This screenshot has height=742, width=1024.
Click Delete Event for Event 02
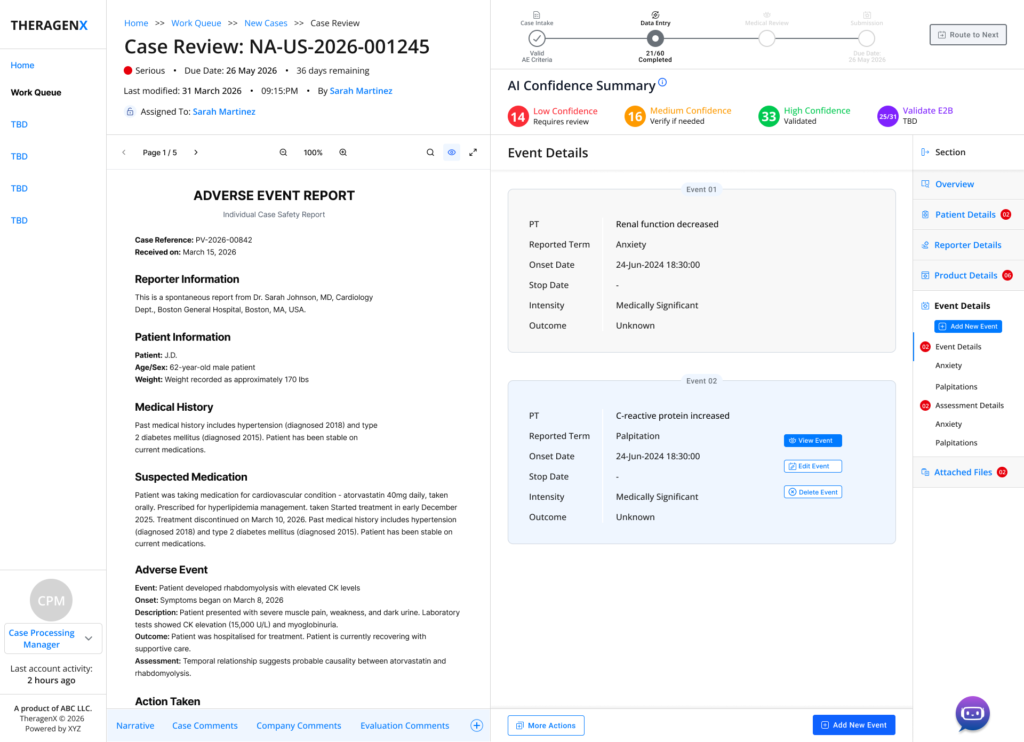812,492
